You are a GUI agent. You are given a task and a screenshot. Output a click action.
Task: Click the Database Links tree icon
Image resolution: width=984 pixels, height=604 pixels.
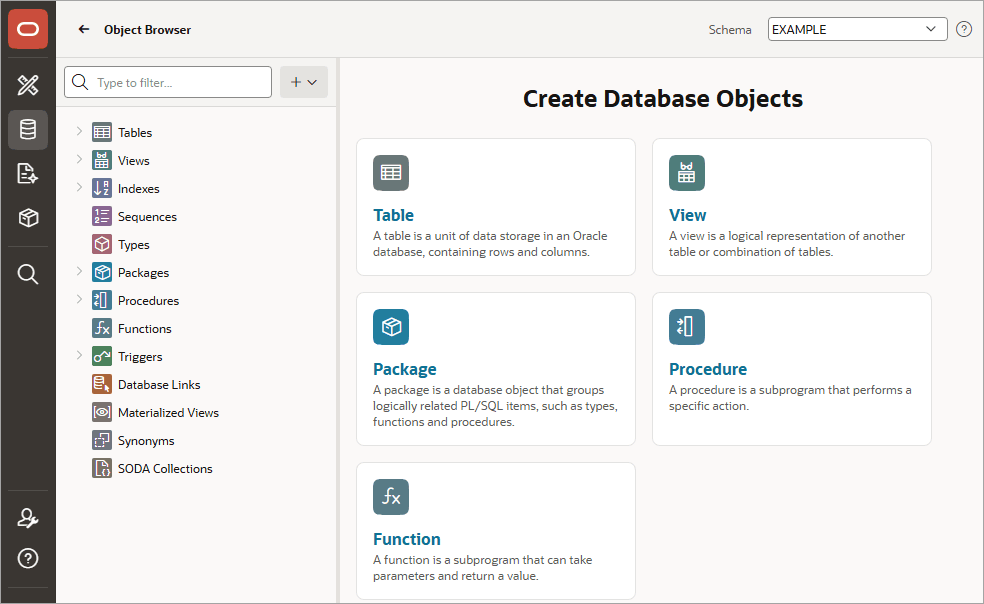[102, 384]
